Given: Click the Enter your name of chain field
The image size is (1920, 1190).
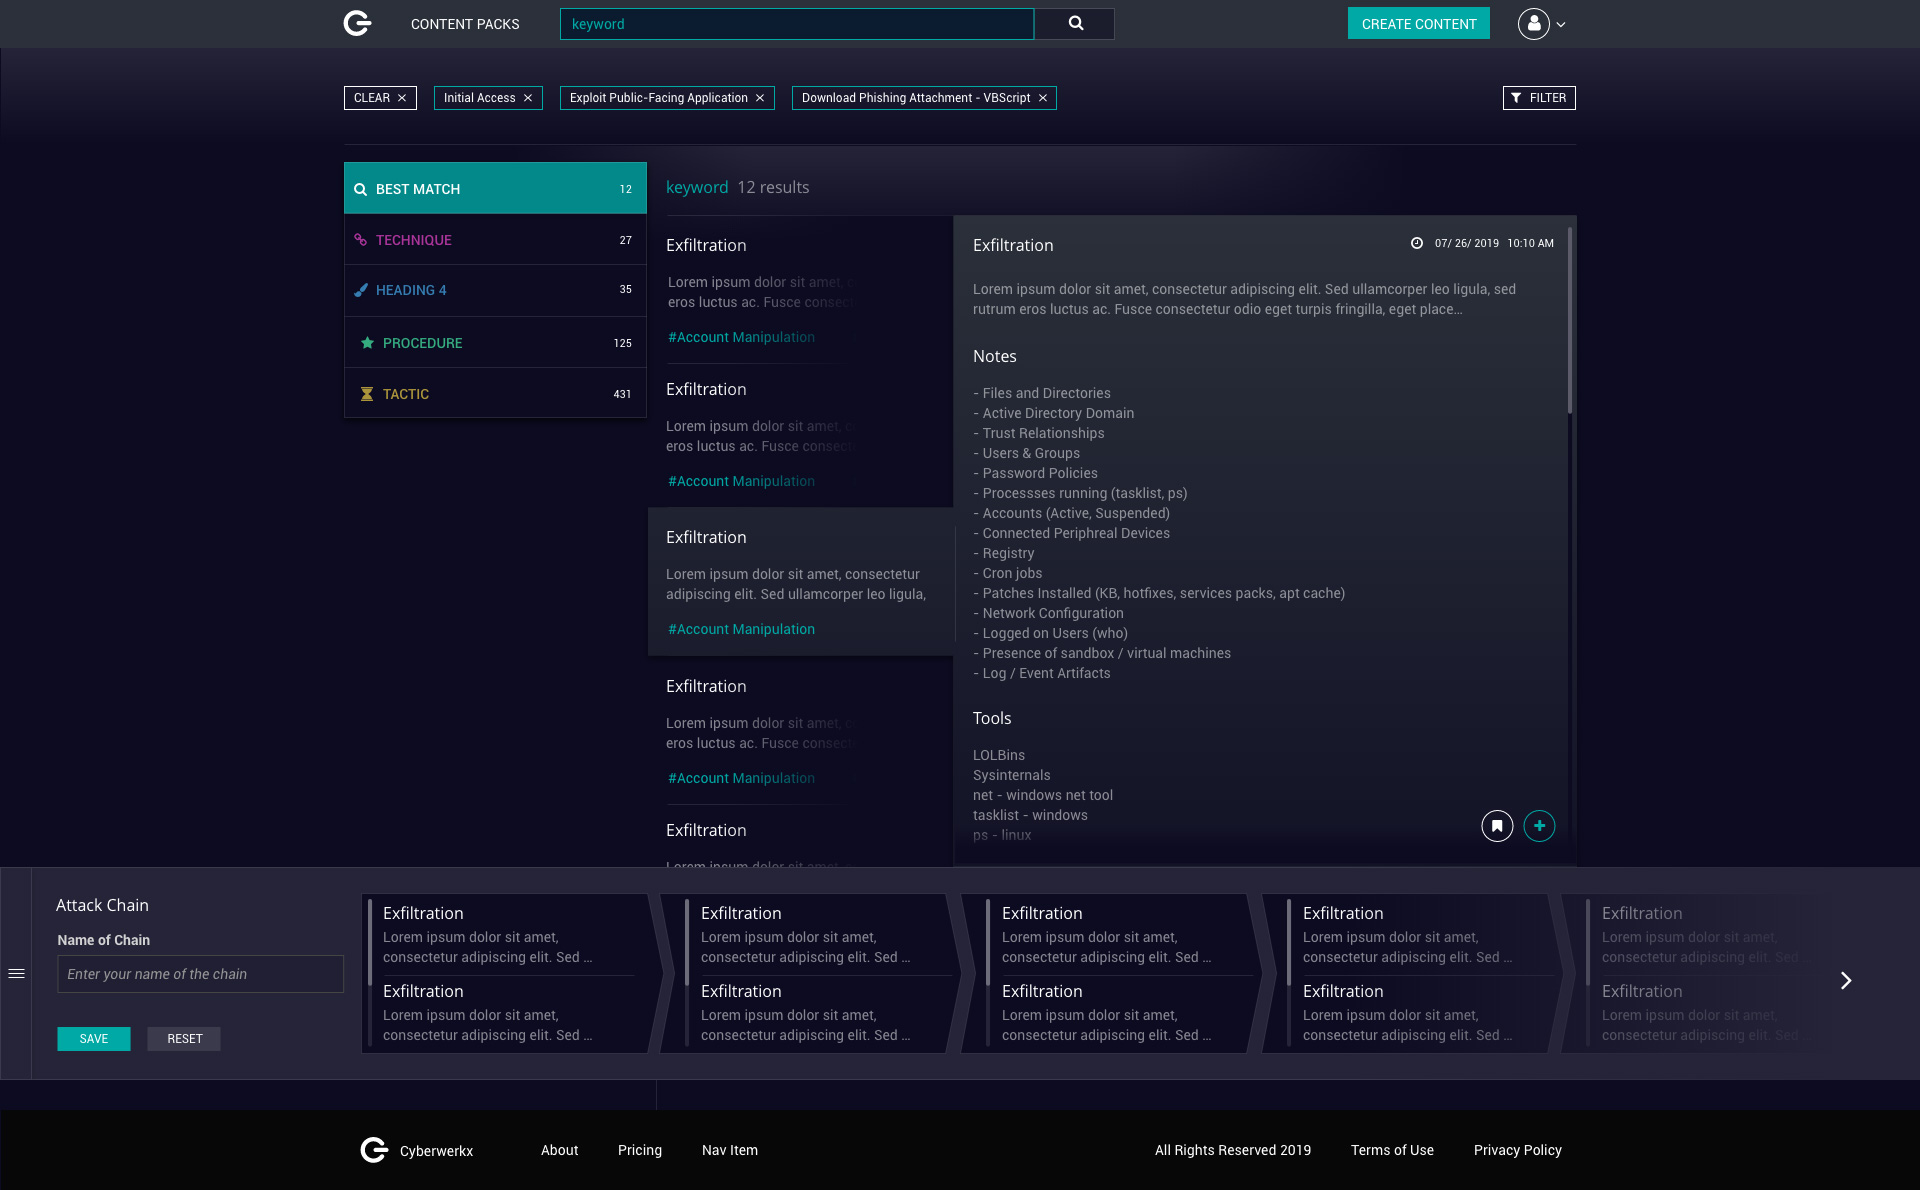Looking at the screenshot, I should (200, 973).
